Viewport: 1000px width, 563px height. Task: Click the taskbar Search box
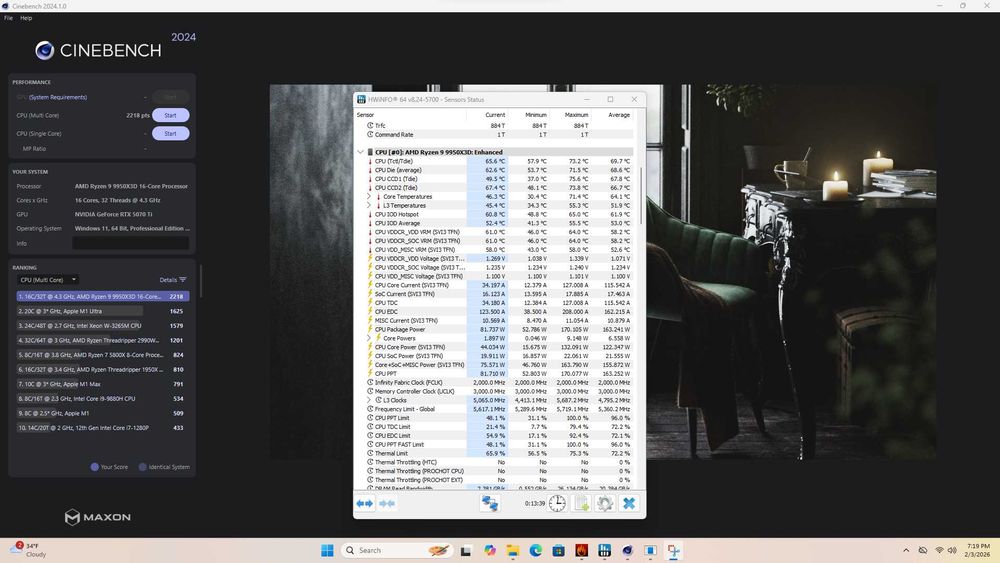(397, 550)
